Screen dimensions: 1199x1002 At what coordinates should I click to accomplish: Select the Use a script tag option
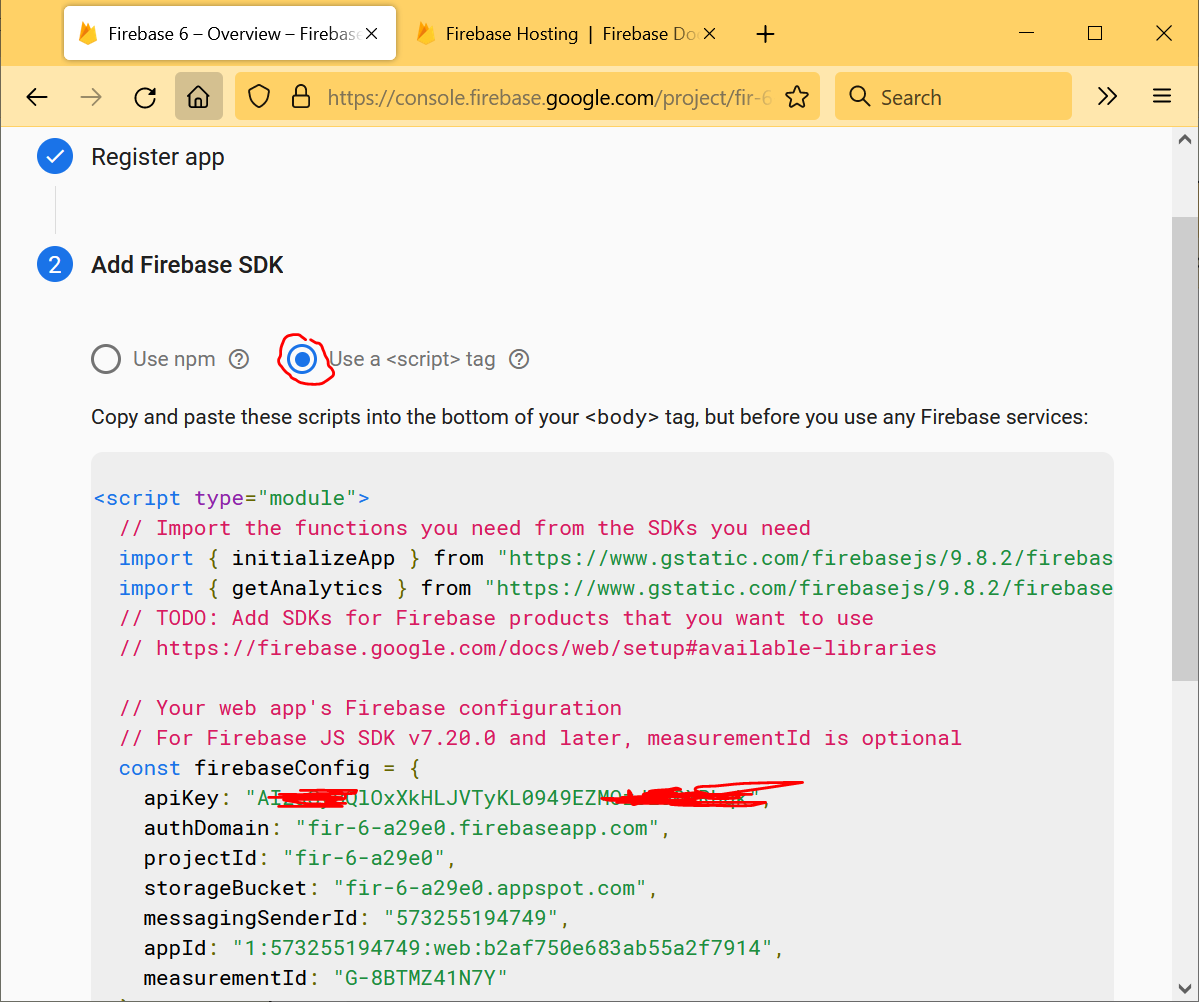click(302, 359)
